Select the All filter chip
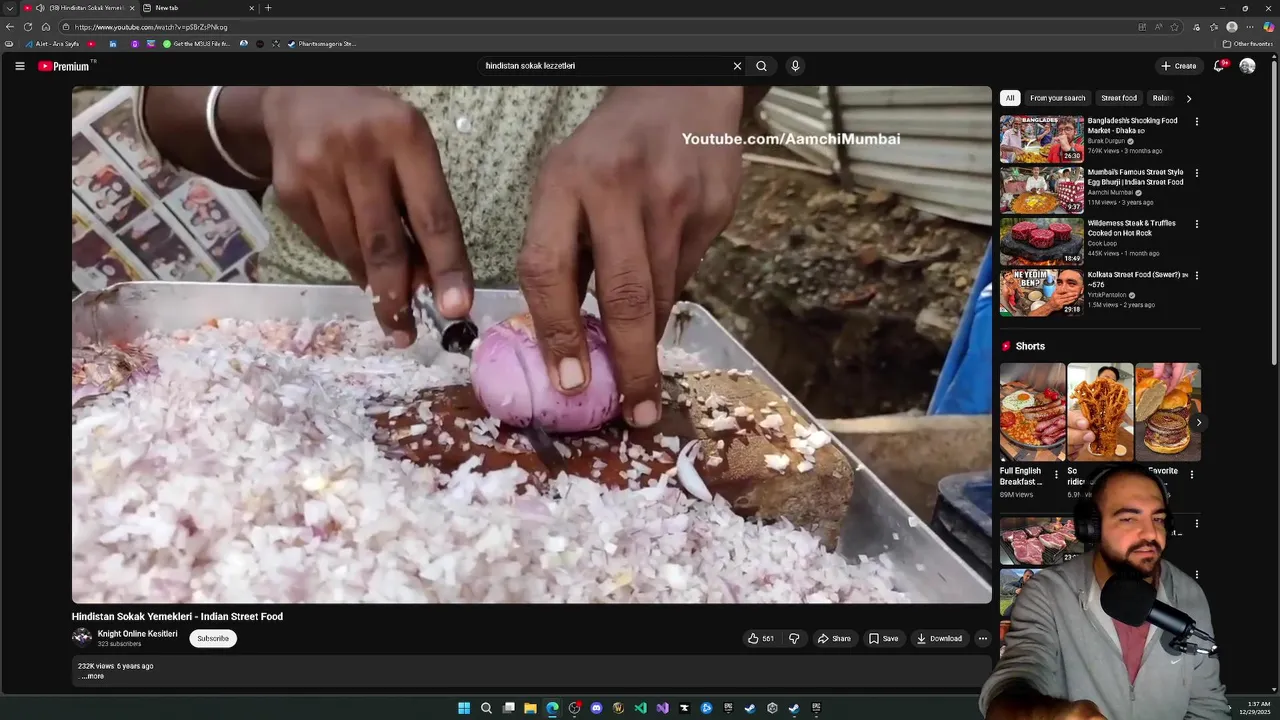Screen dimensions: 1280x720 [1010, 98]
